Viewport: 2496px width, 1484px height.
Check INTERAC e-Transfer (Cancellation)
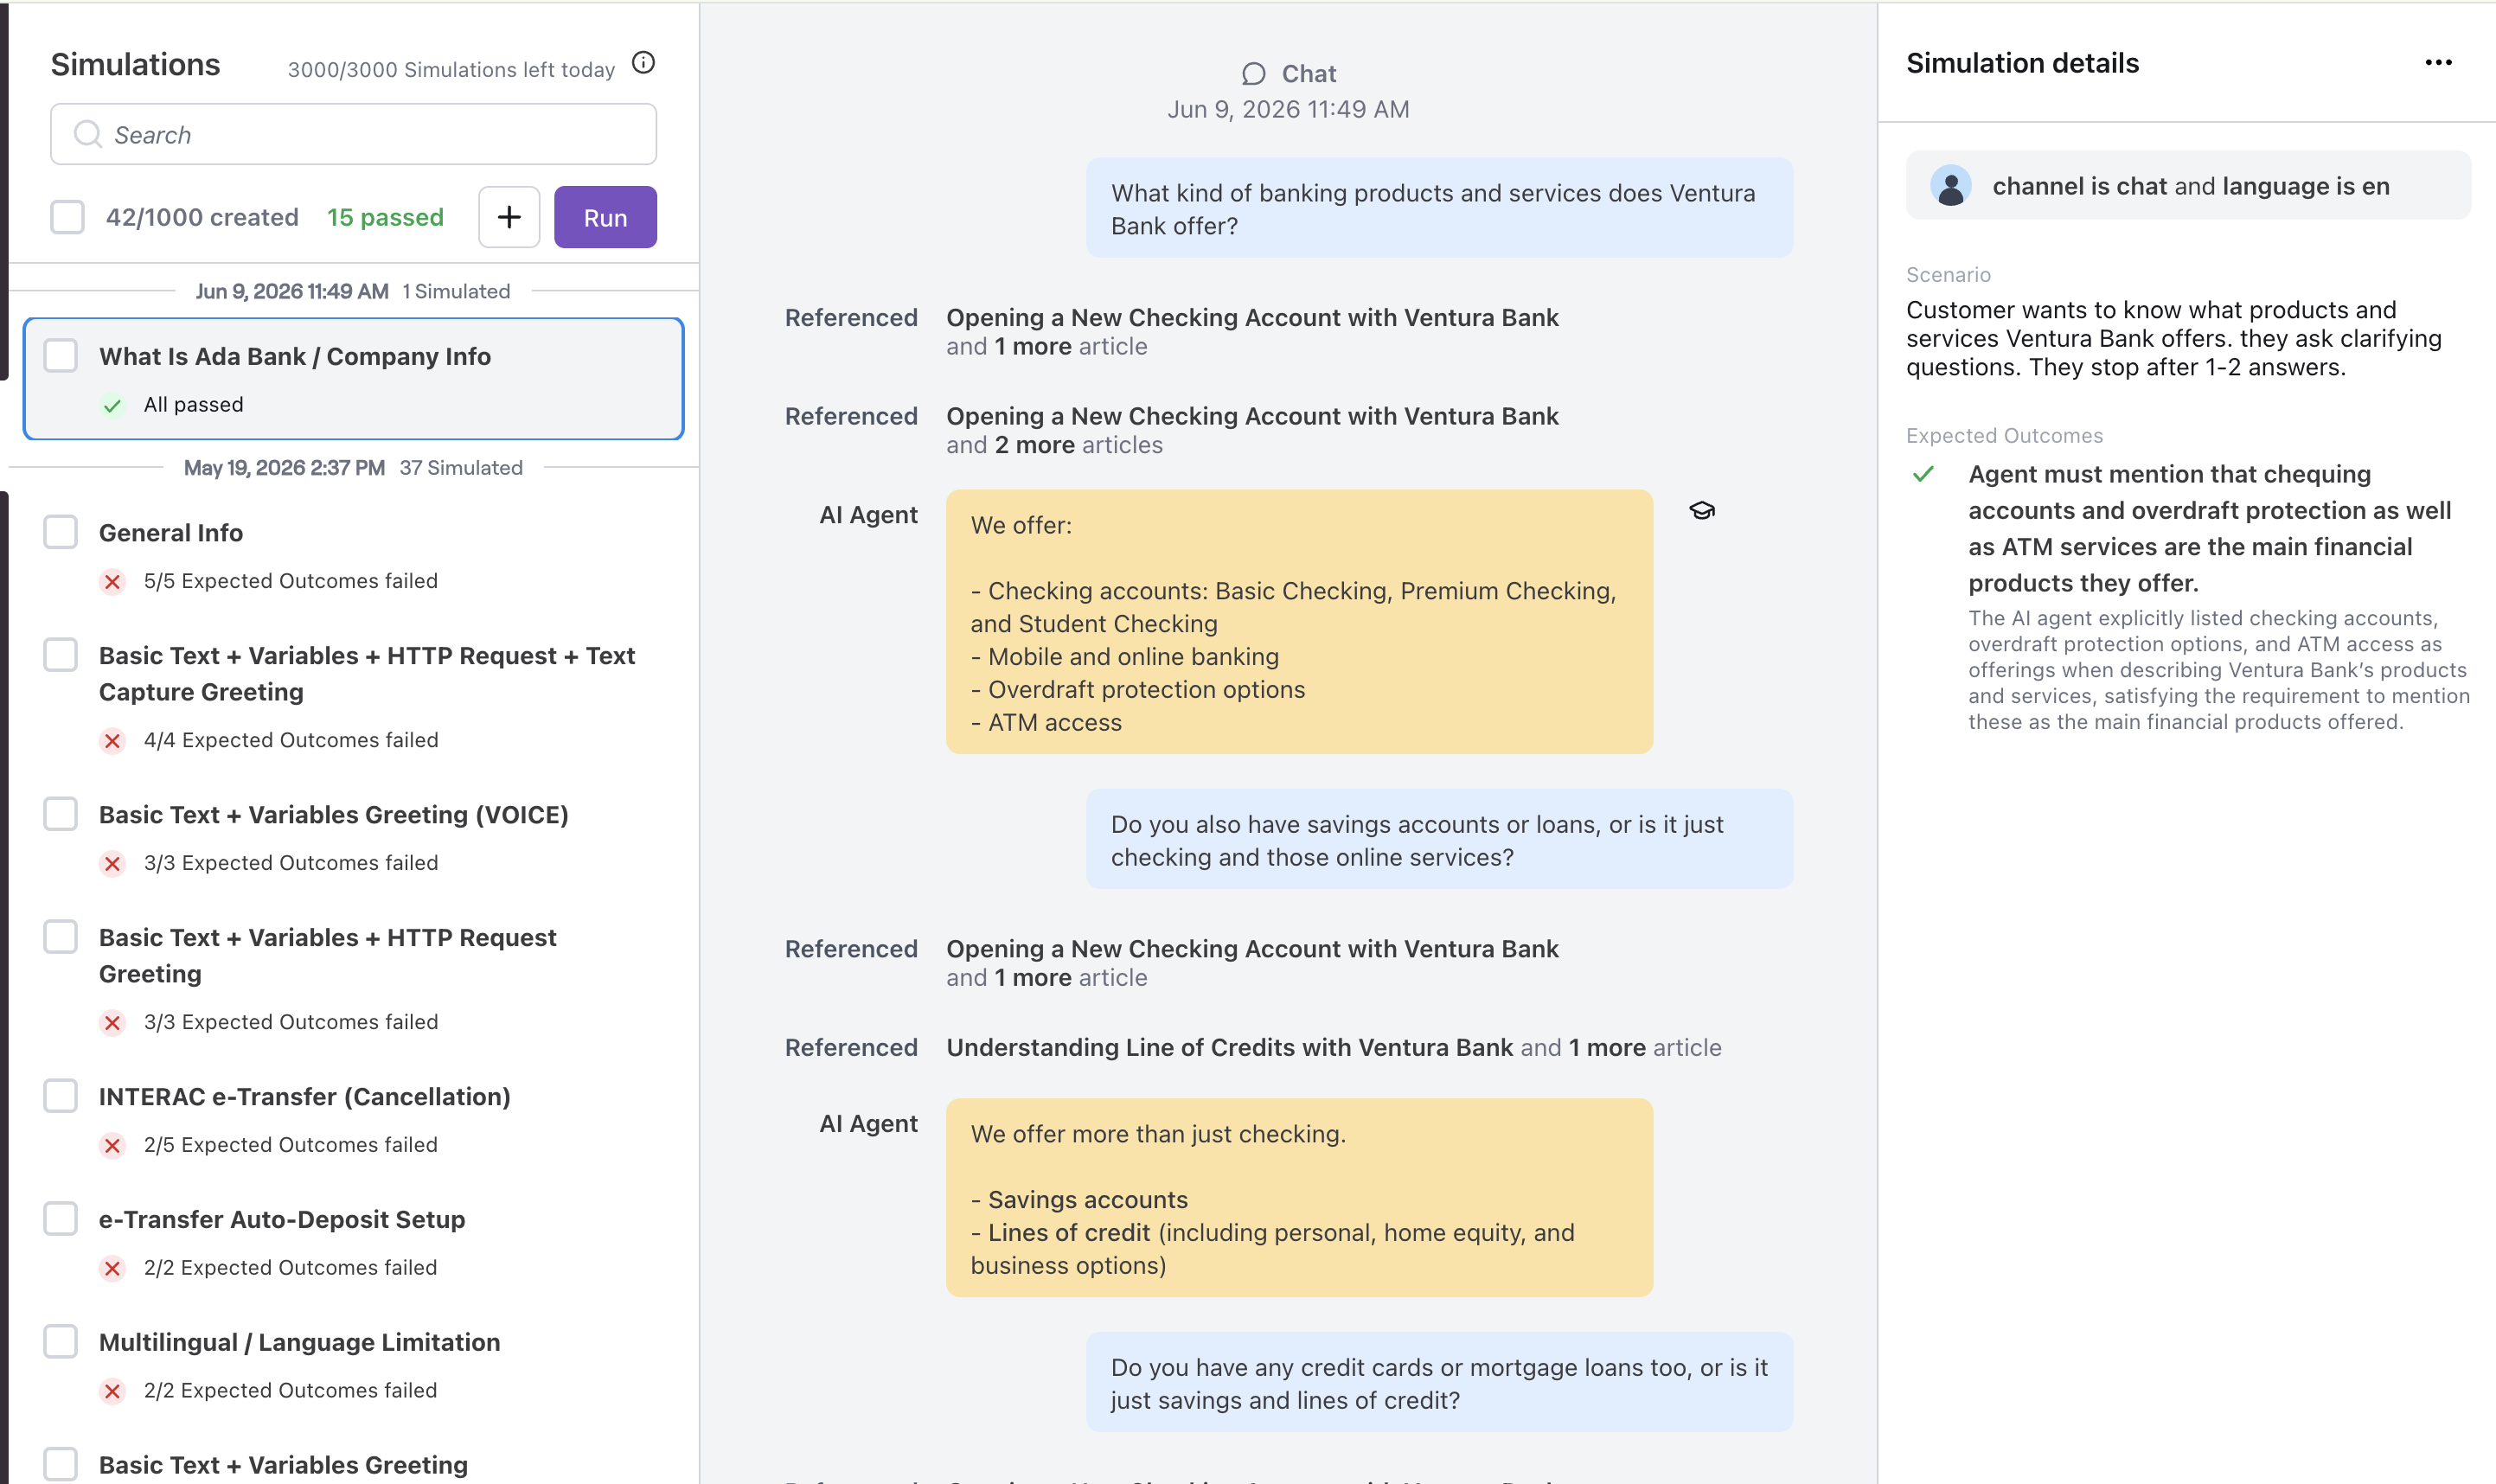(x=60, y=1096)
